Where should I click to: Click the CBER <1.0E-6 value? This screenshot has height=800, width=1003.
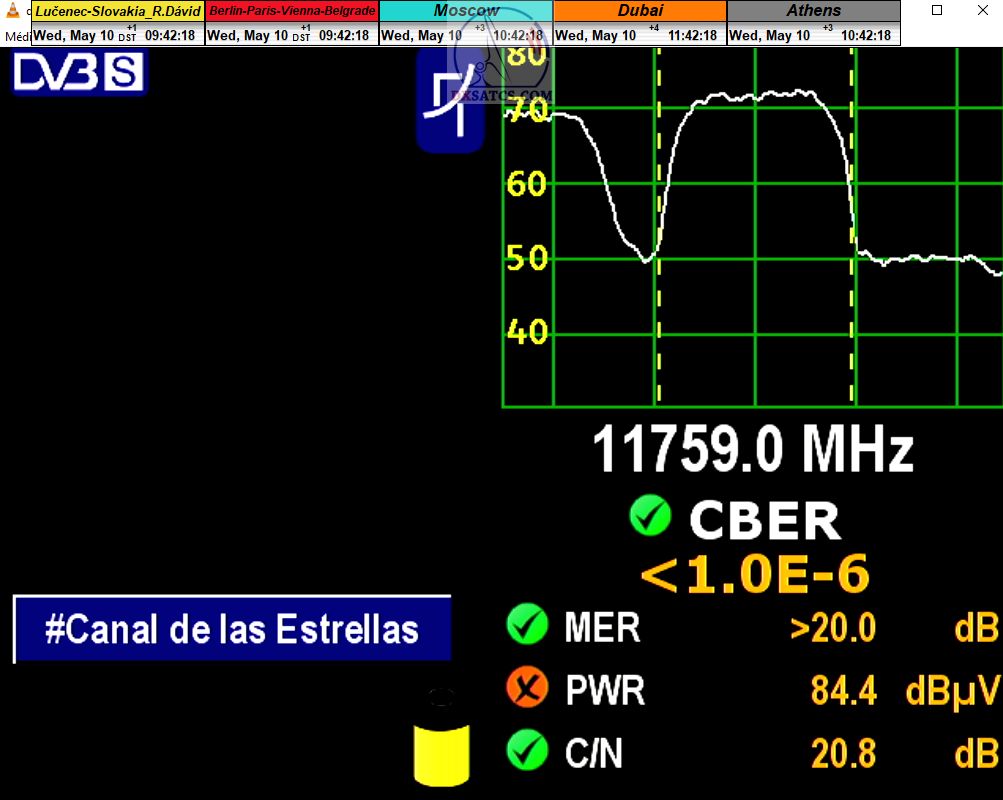tap(754, 575)
